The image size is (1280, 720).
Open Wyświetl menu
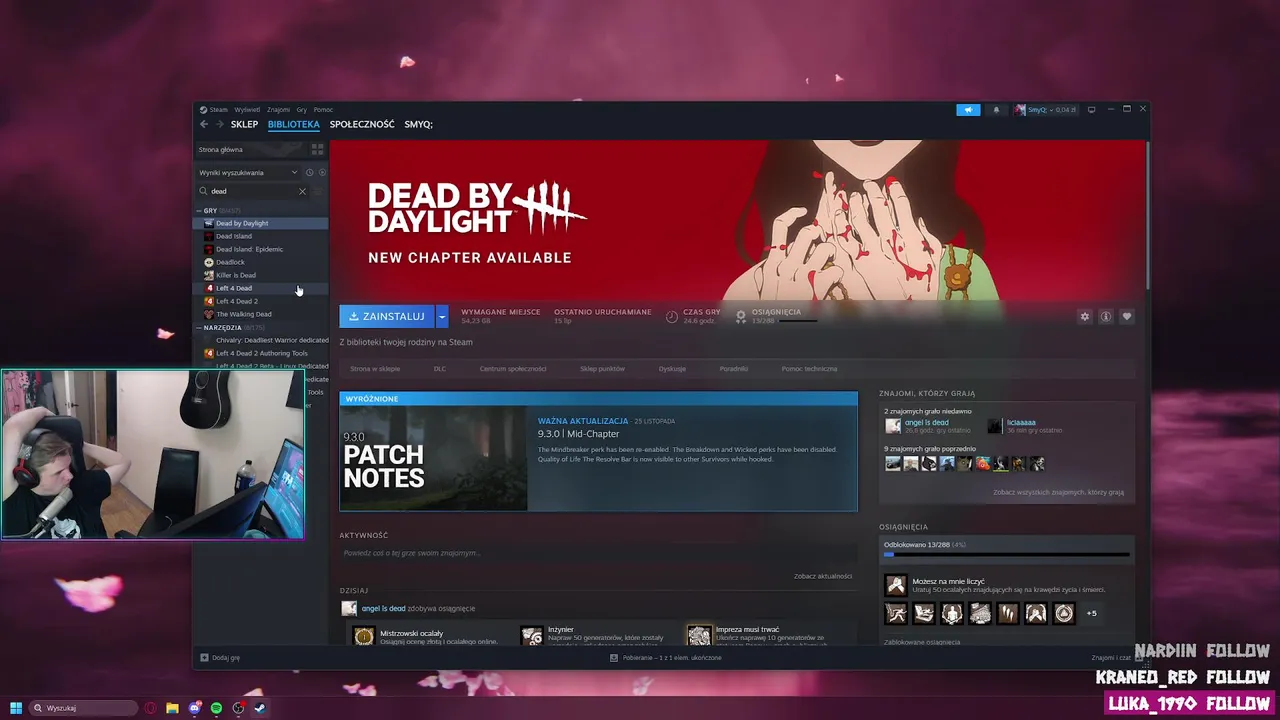point(247,110)
